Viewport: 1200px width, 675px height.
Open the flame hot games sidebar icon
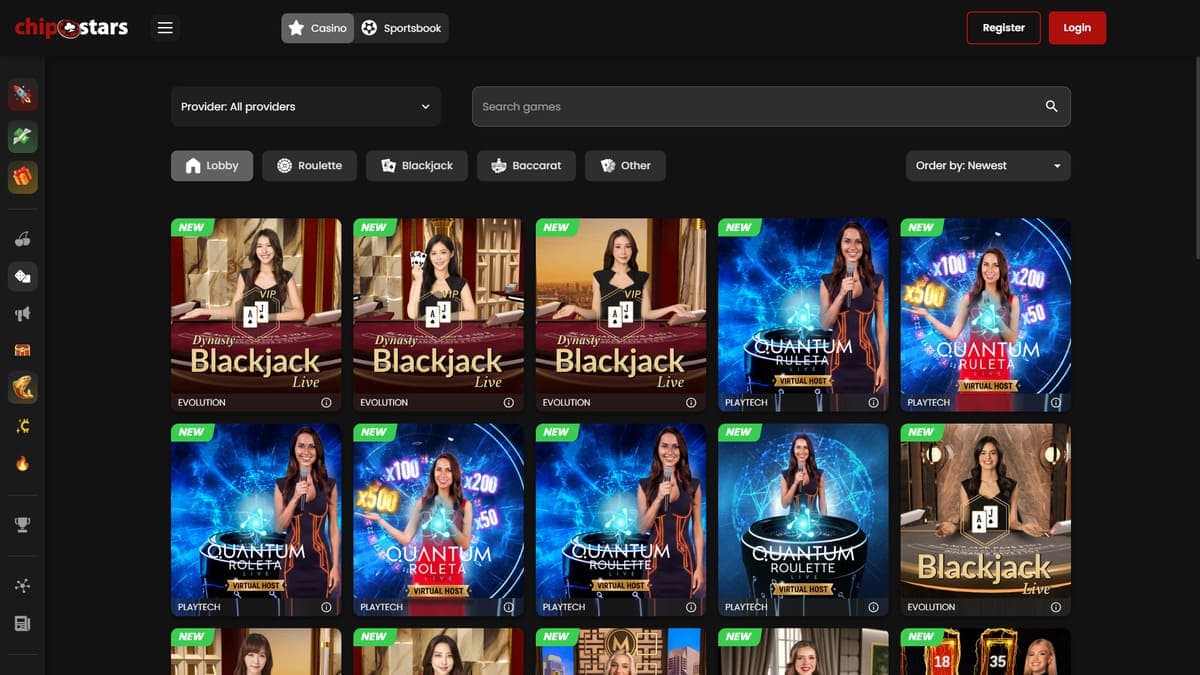click(x=22, y=463)
